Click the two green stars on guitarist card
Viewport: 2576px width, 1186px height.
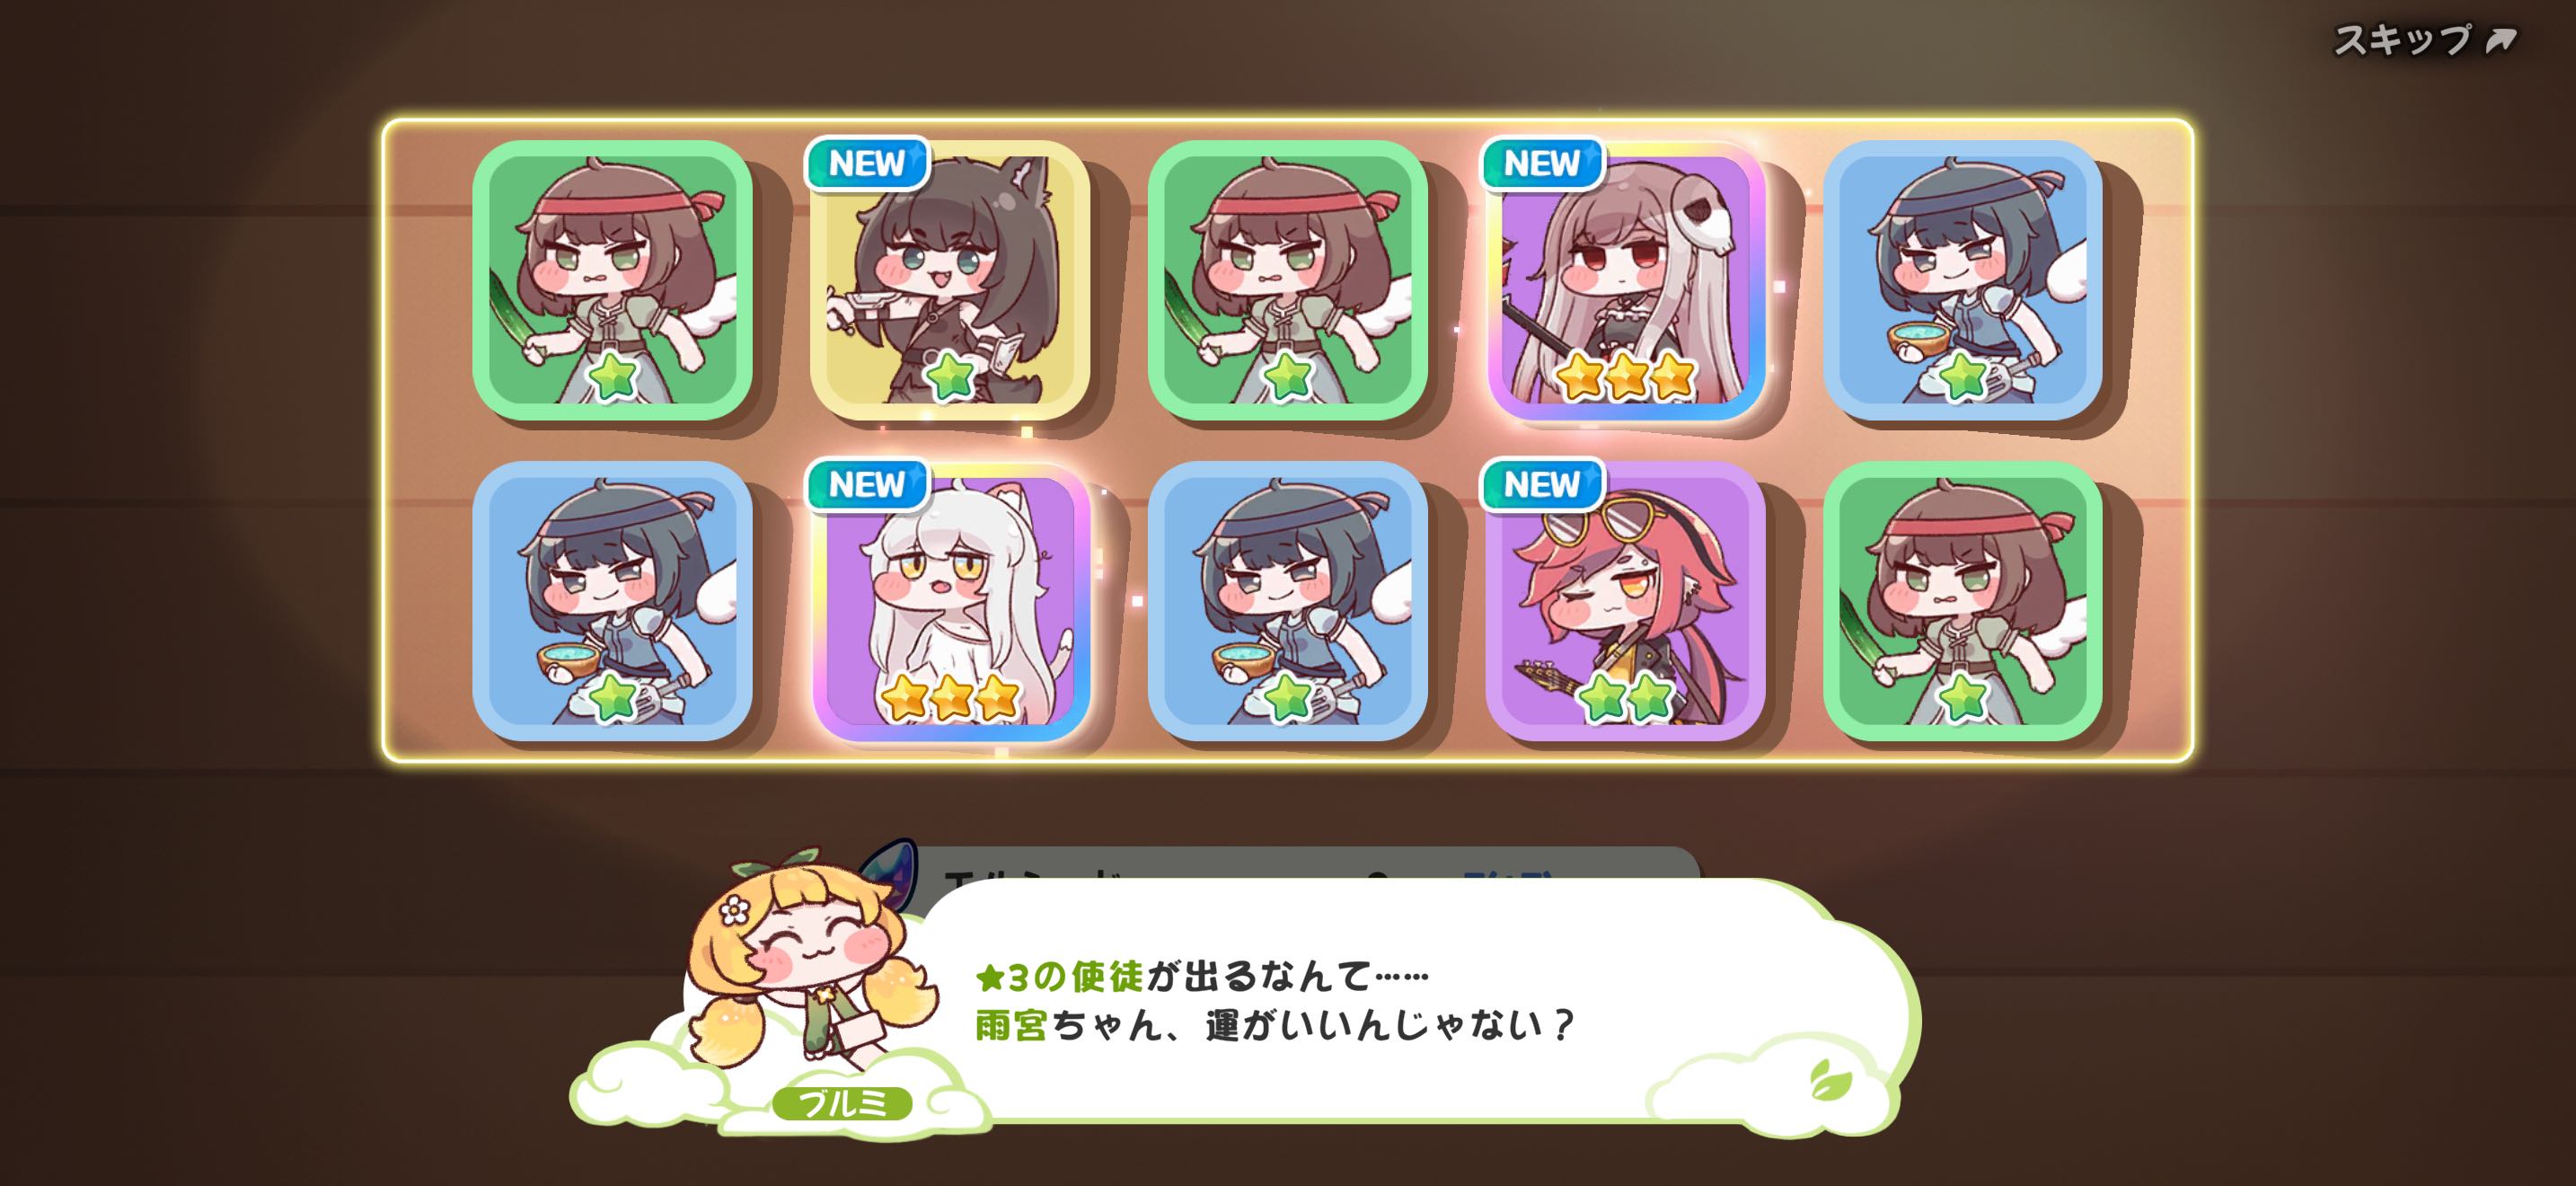pos(1625,697)
